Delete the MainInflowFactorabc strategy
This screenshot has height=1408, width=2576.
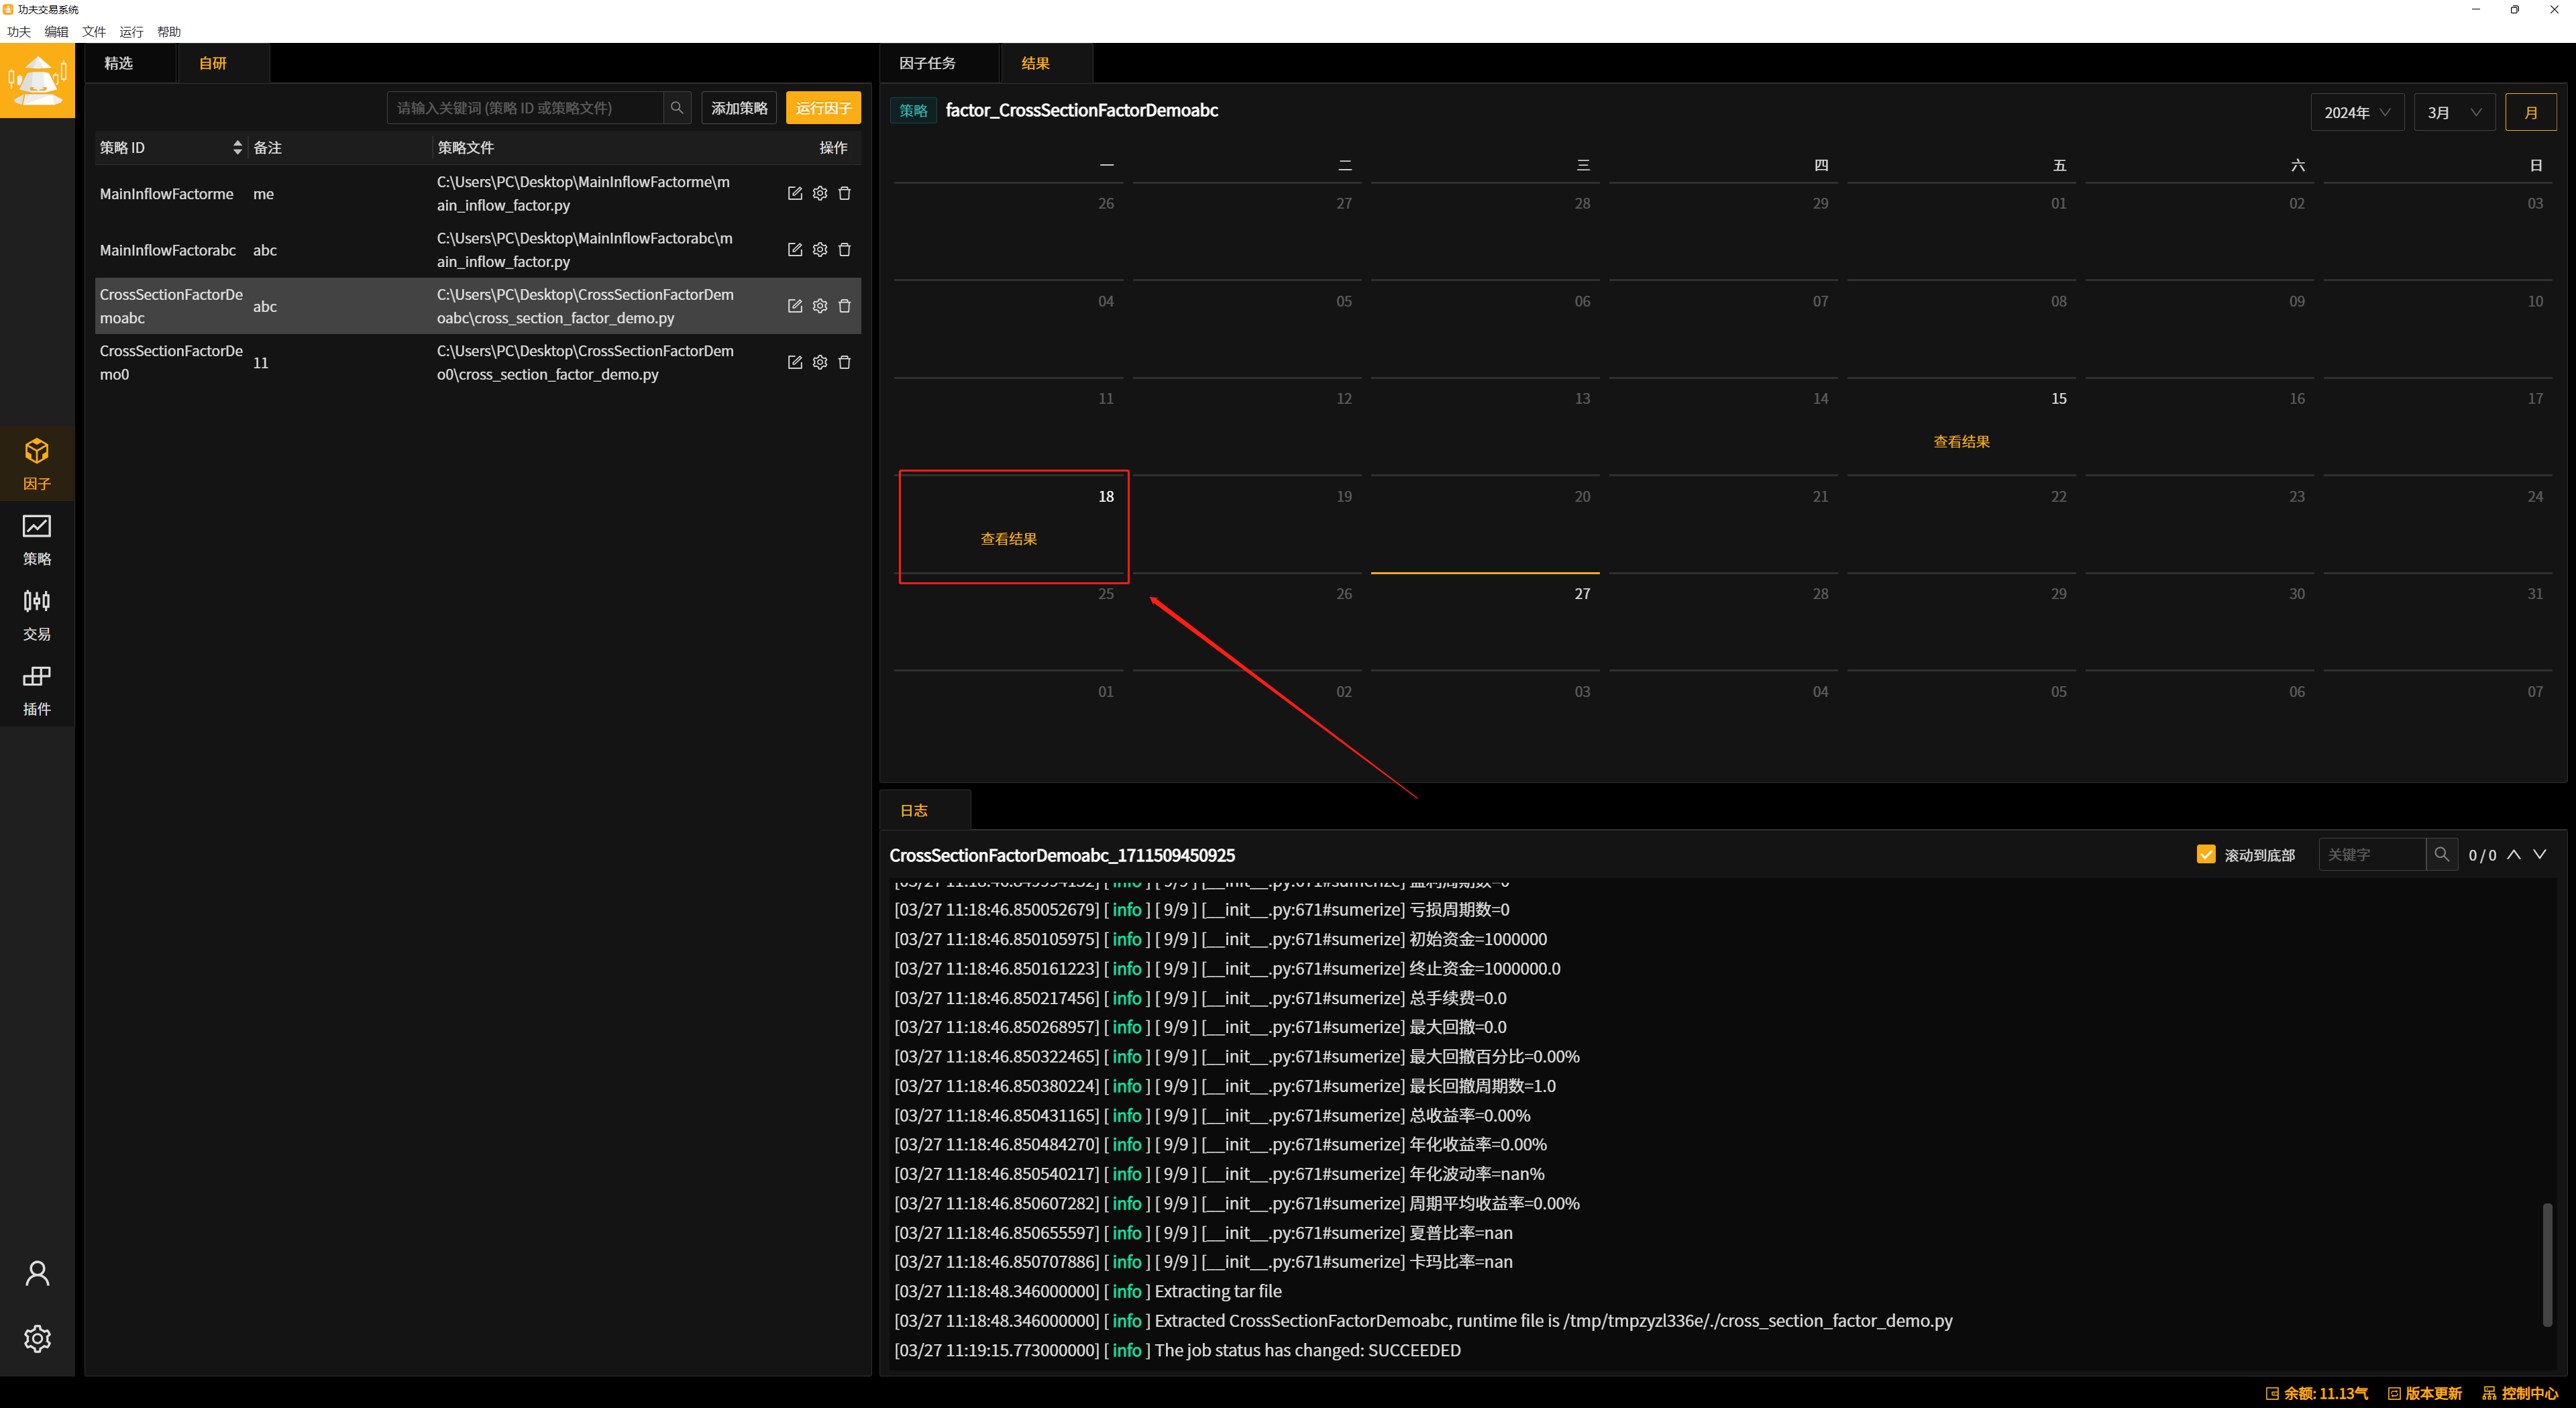coord(845,250)
